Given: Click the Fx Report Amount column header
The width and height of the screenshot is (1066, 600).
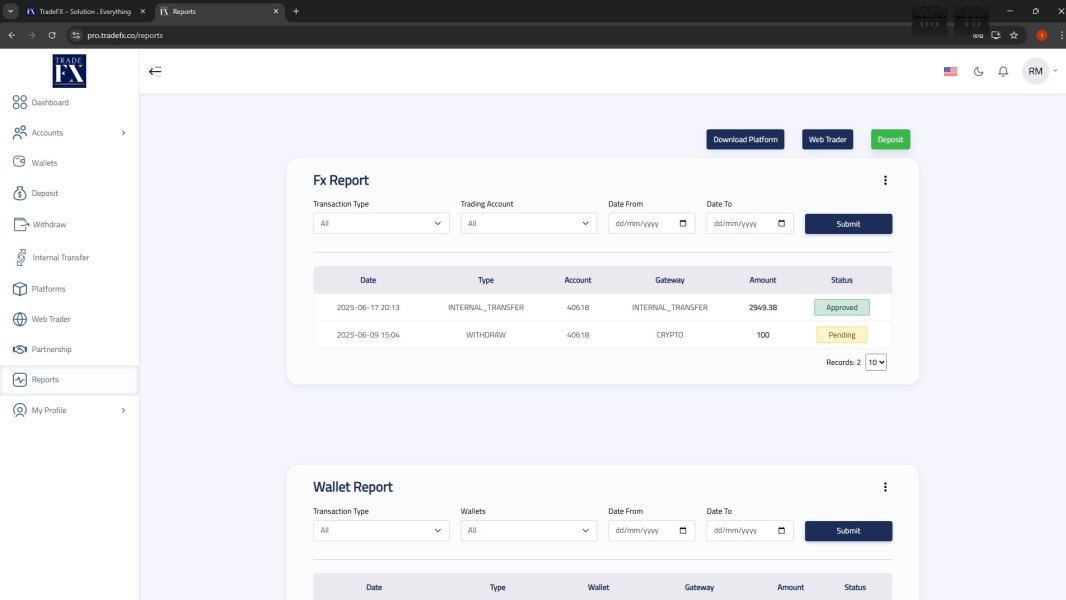Looking at the screenshot, I should pos(763,280).
